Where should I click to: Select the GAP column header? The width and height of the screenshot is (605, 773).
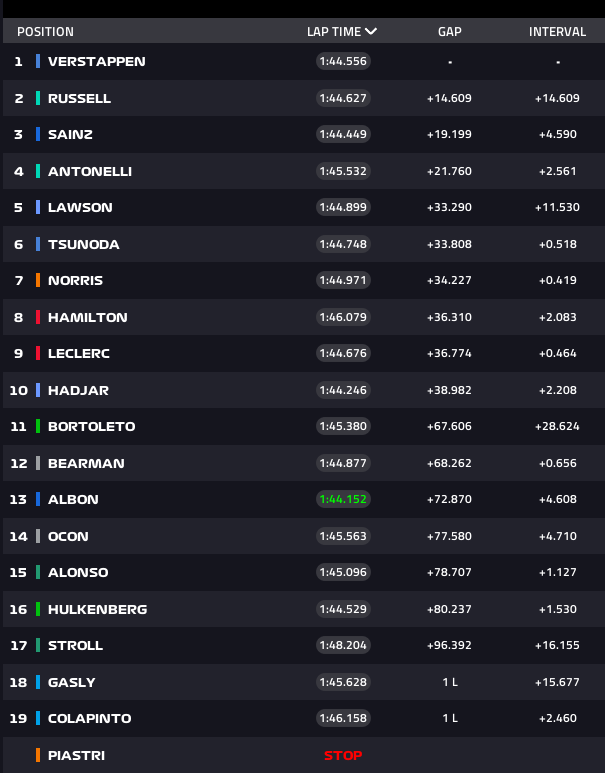click(450, 32)
